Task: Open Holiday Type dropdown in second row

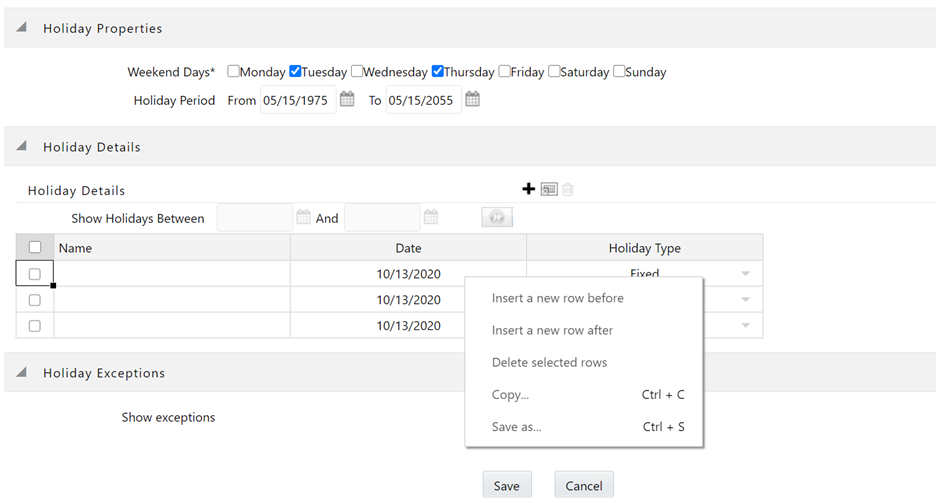Action: tap(745, 300)
